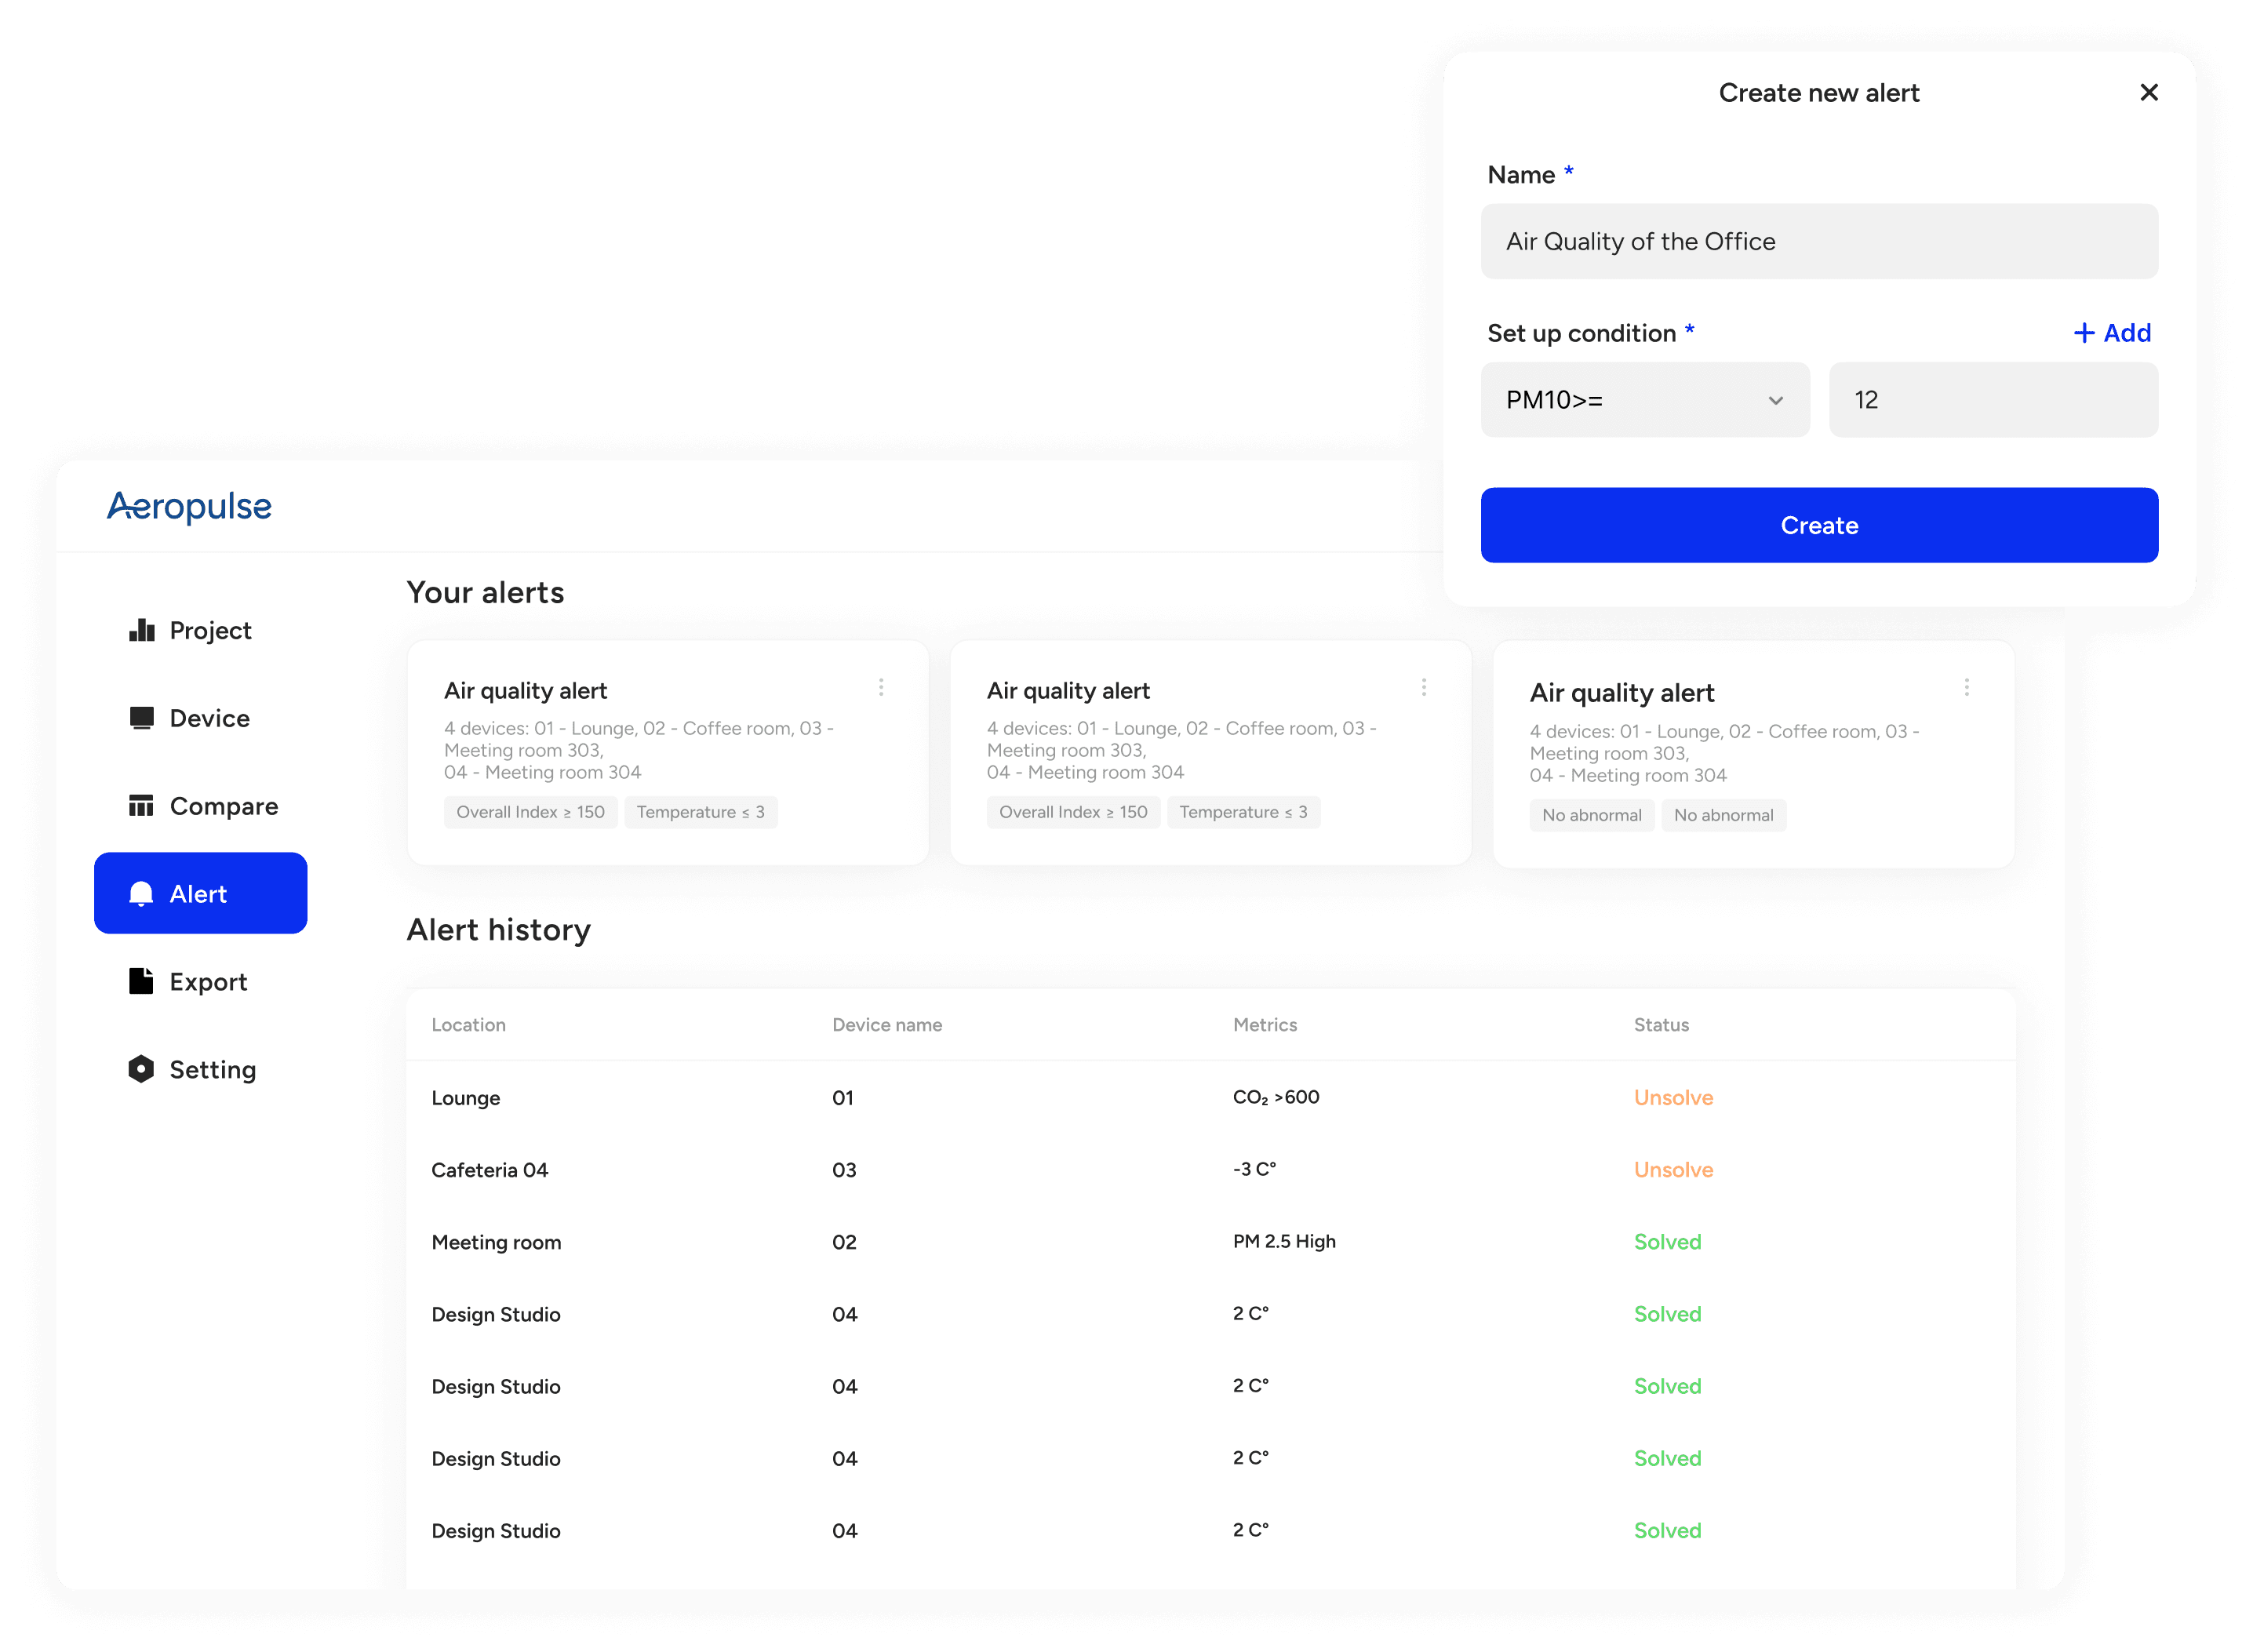Open the Export document icon
Viewport: 2253px width, 1652px height.
point(142,981)
